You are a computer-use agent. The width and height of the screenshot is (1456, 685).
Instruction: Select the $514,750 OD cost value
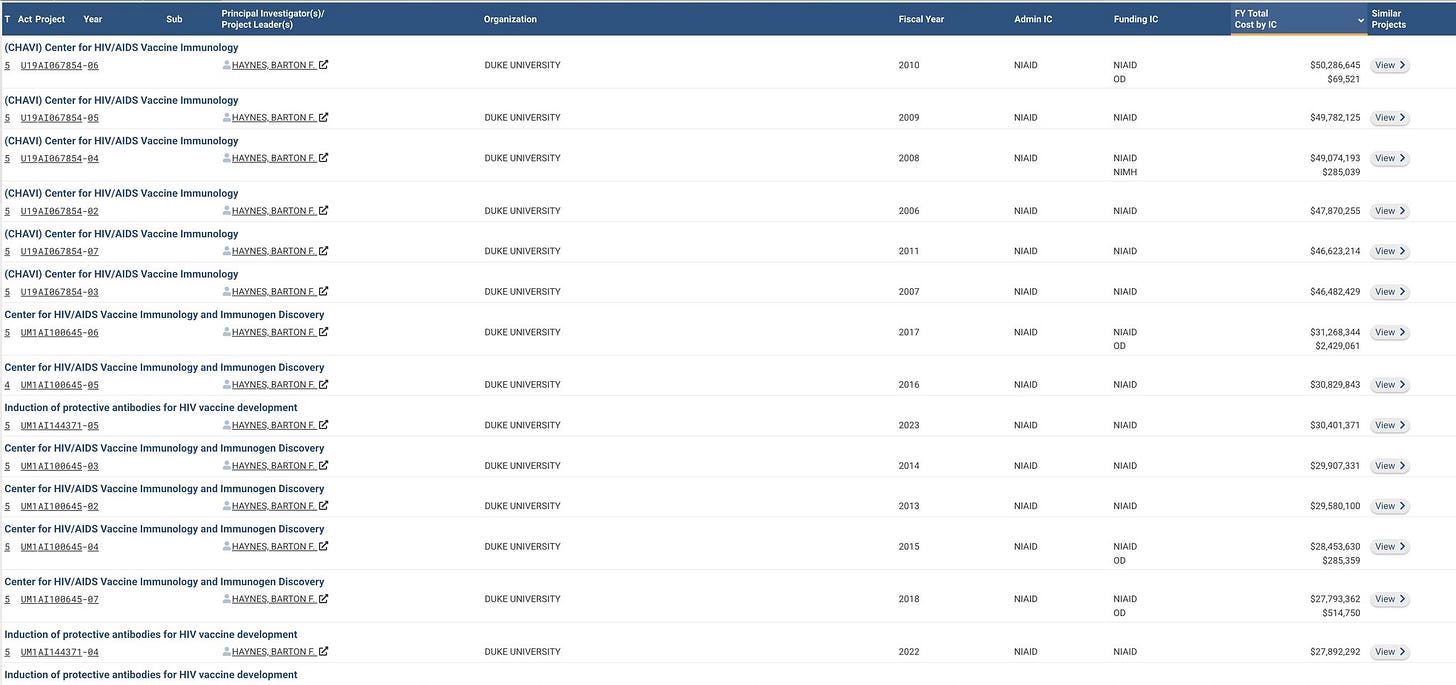coord(1341,613)
